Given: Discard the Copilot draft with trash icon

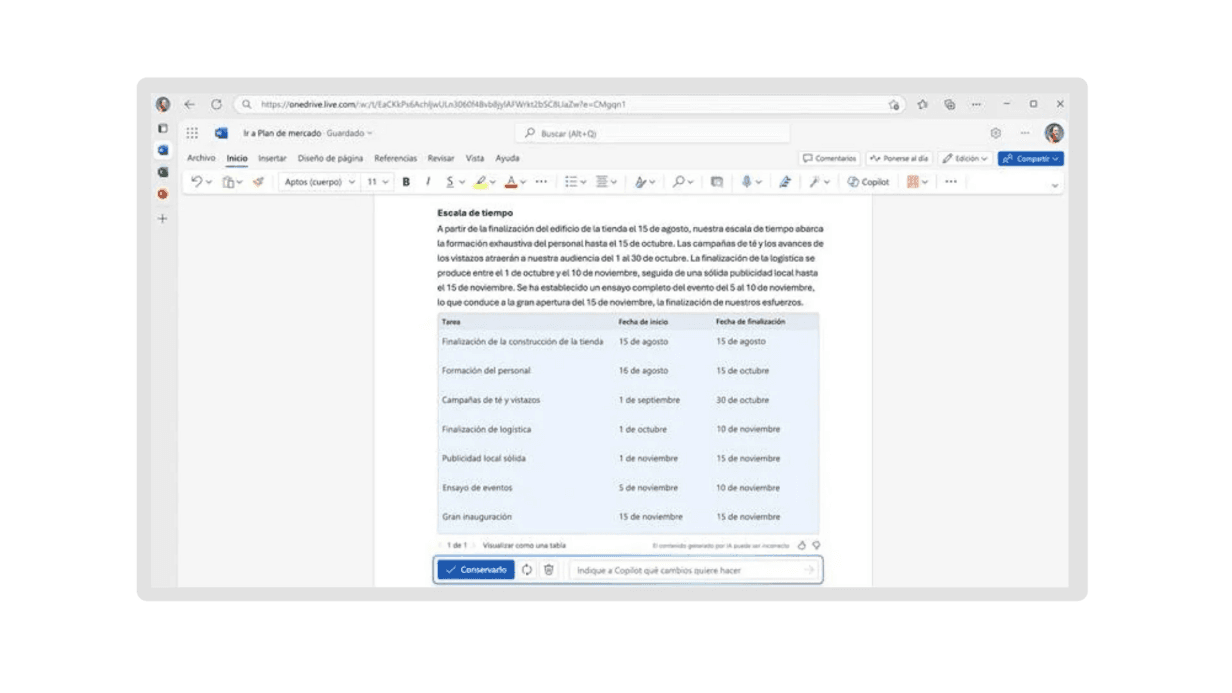Looking at the screenshot, I should (x=549, y=570).
